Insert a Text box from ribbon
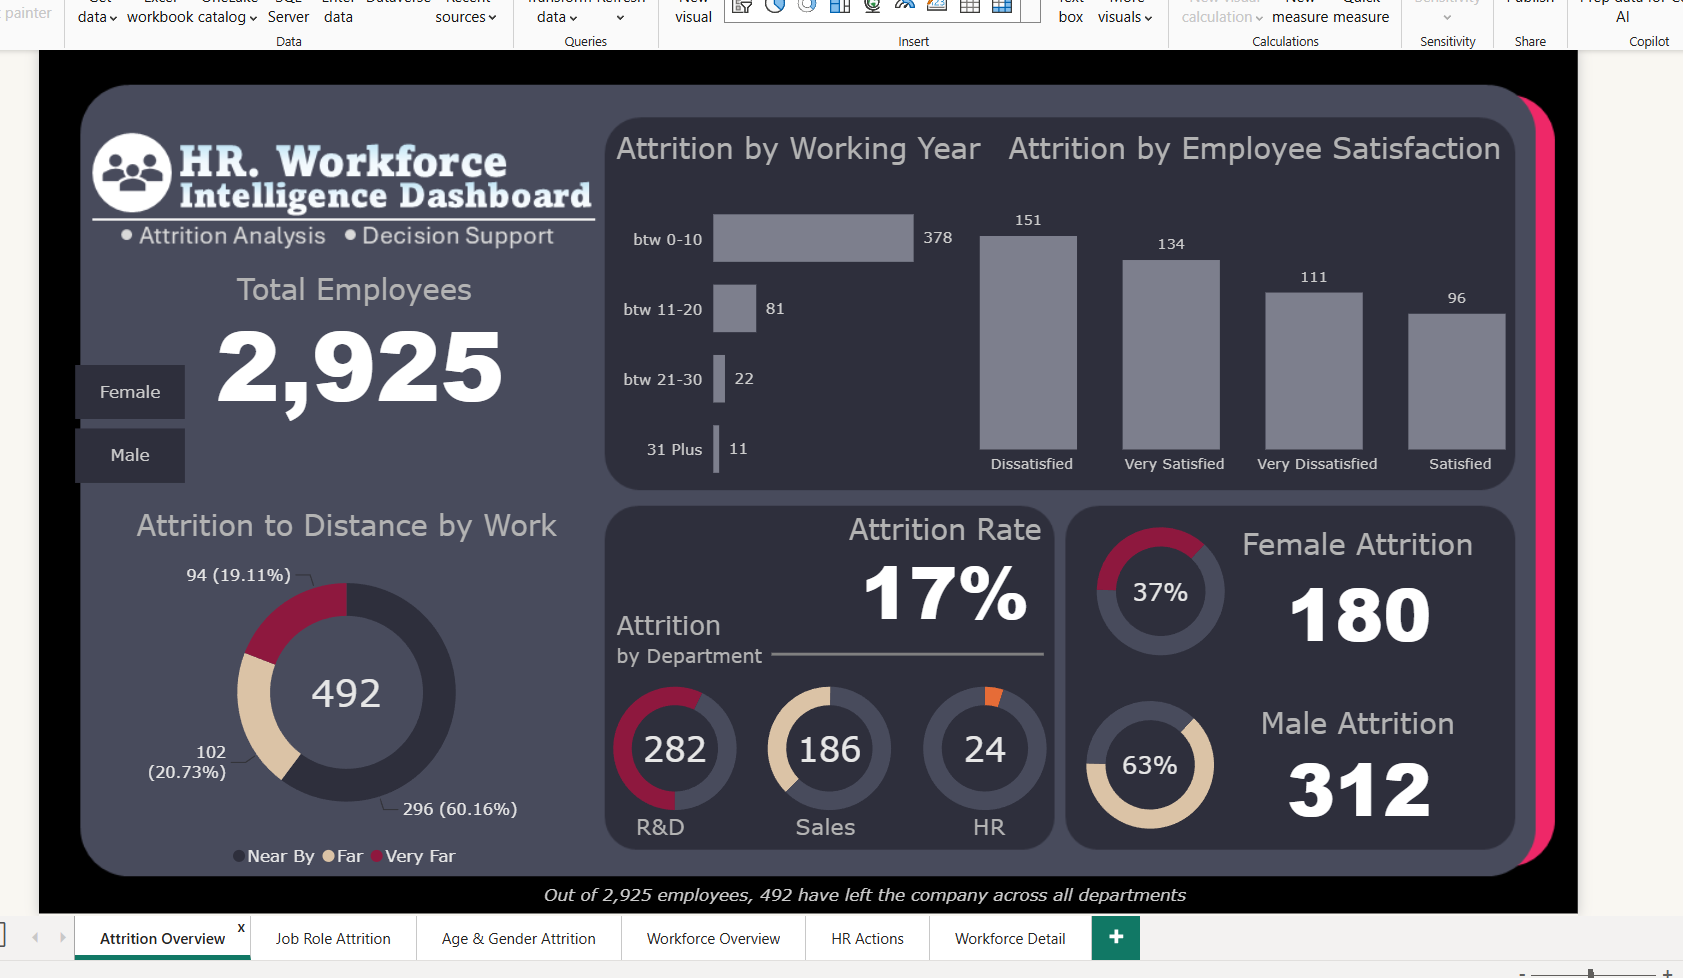 (x=1071, y=12)
